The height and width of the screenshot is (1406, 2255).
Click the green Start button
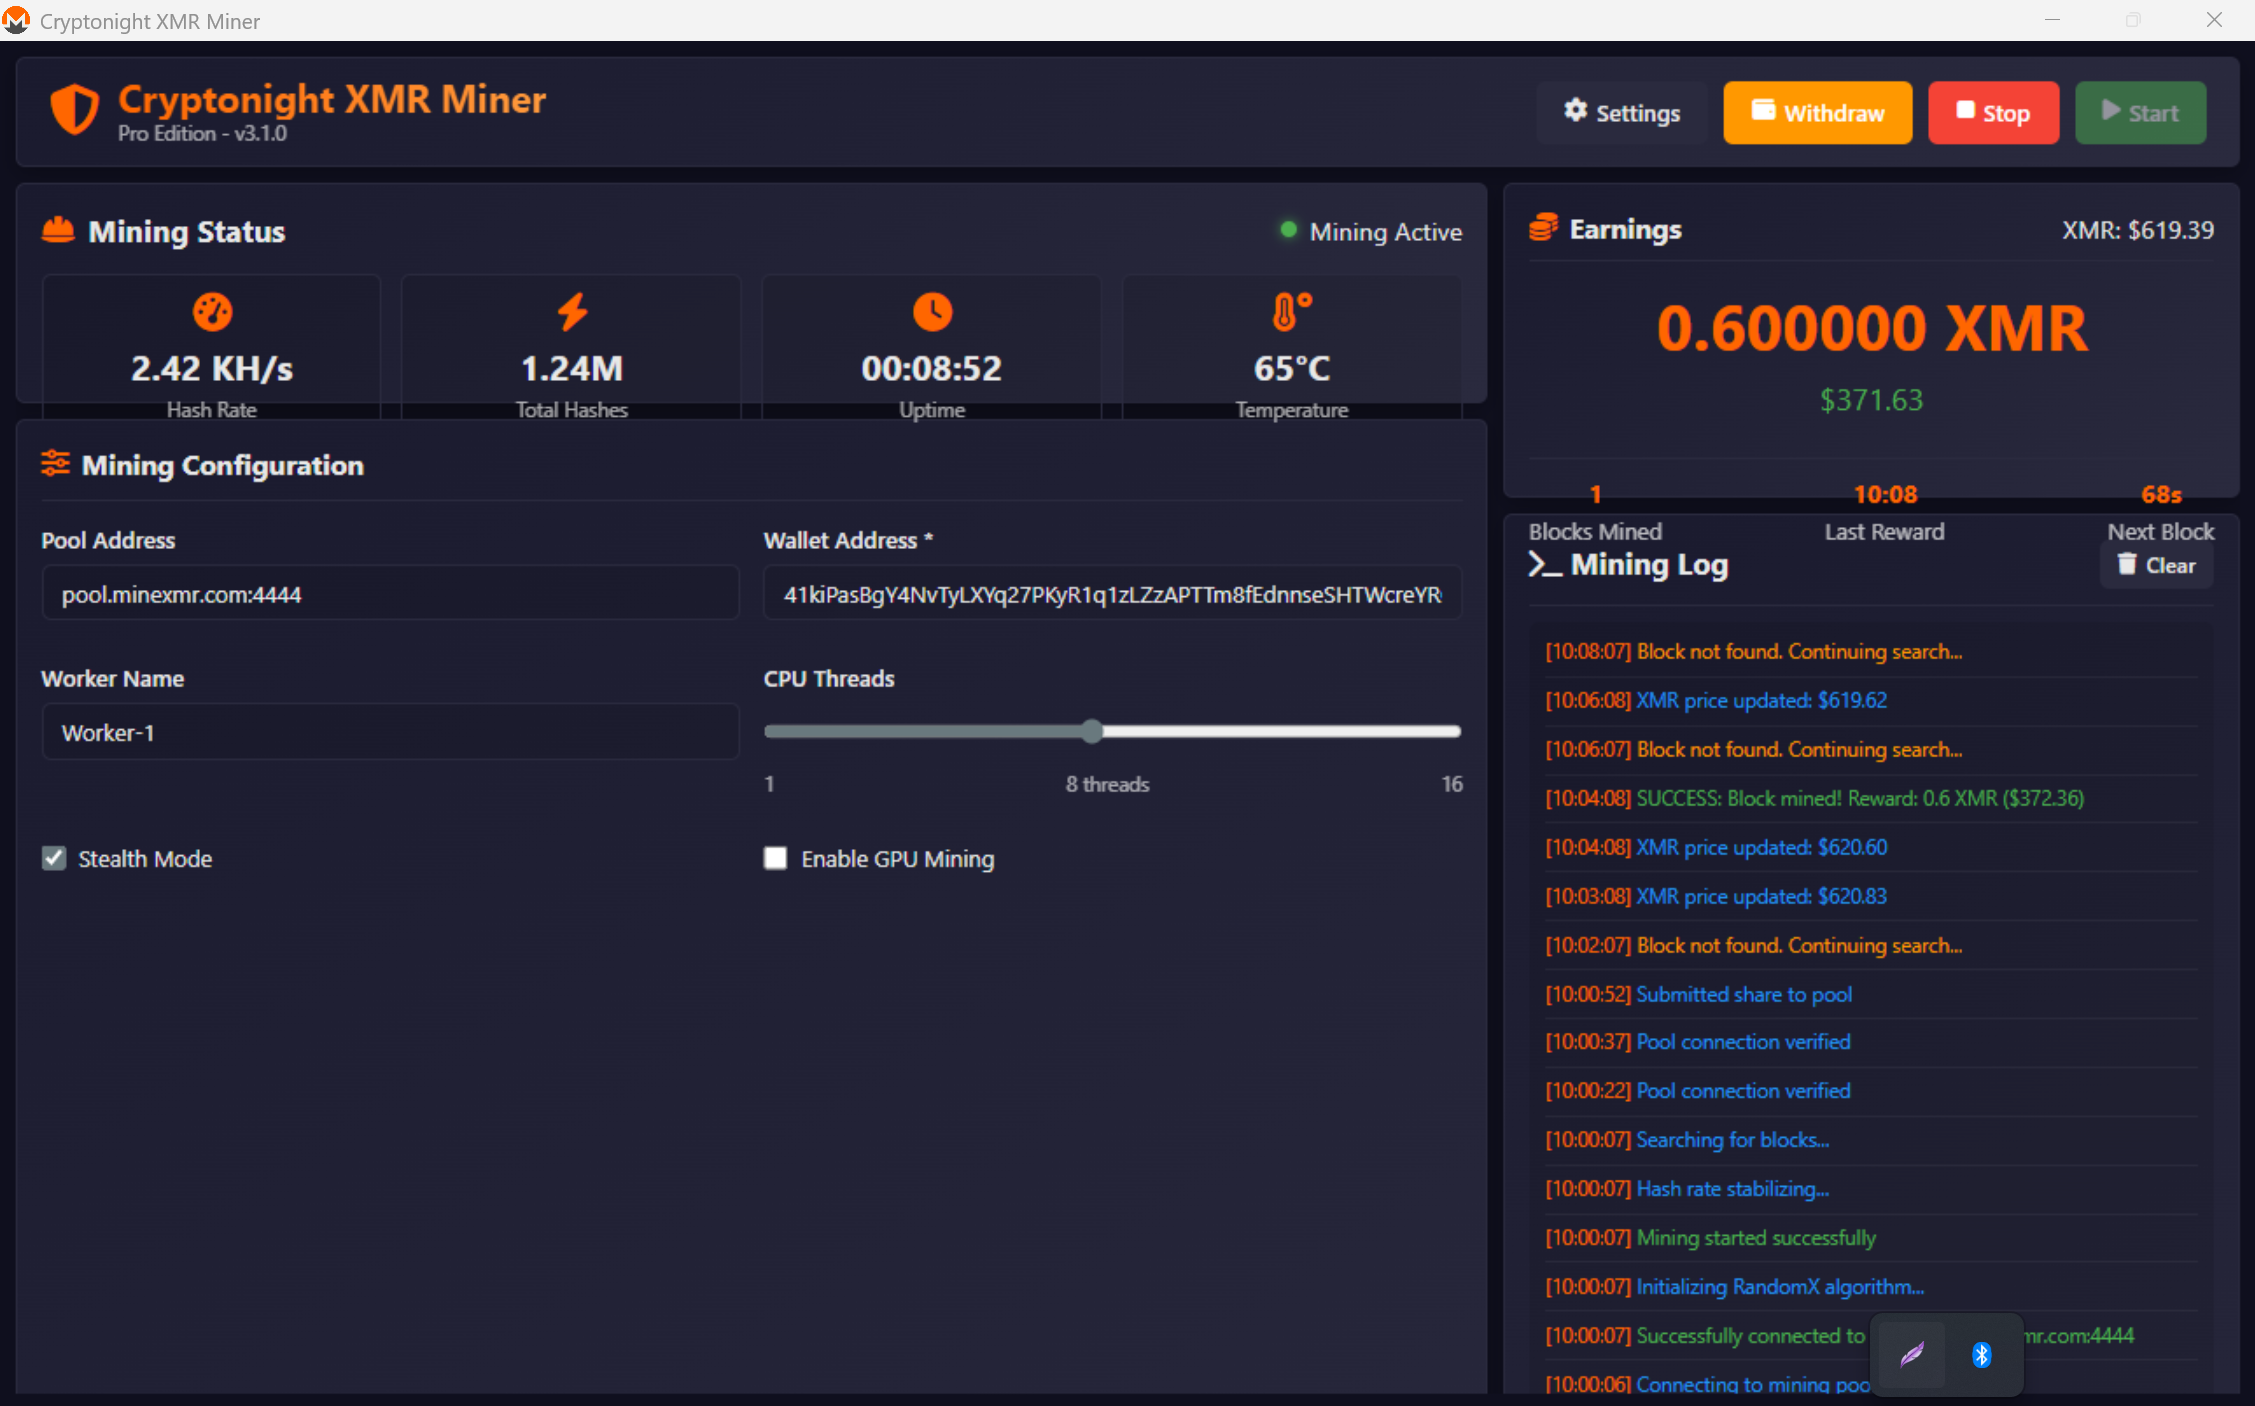pyautogui.click(x=2140, y=113)
